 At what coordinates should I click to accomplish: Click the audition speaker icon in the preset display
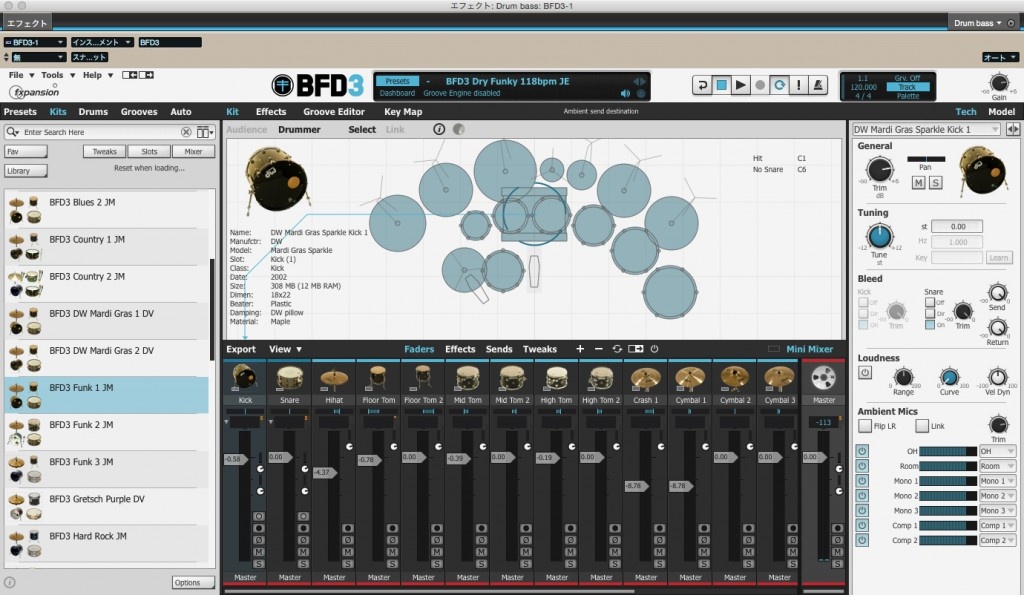[x=625, y=93]
